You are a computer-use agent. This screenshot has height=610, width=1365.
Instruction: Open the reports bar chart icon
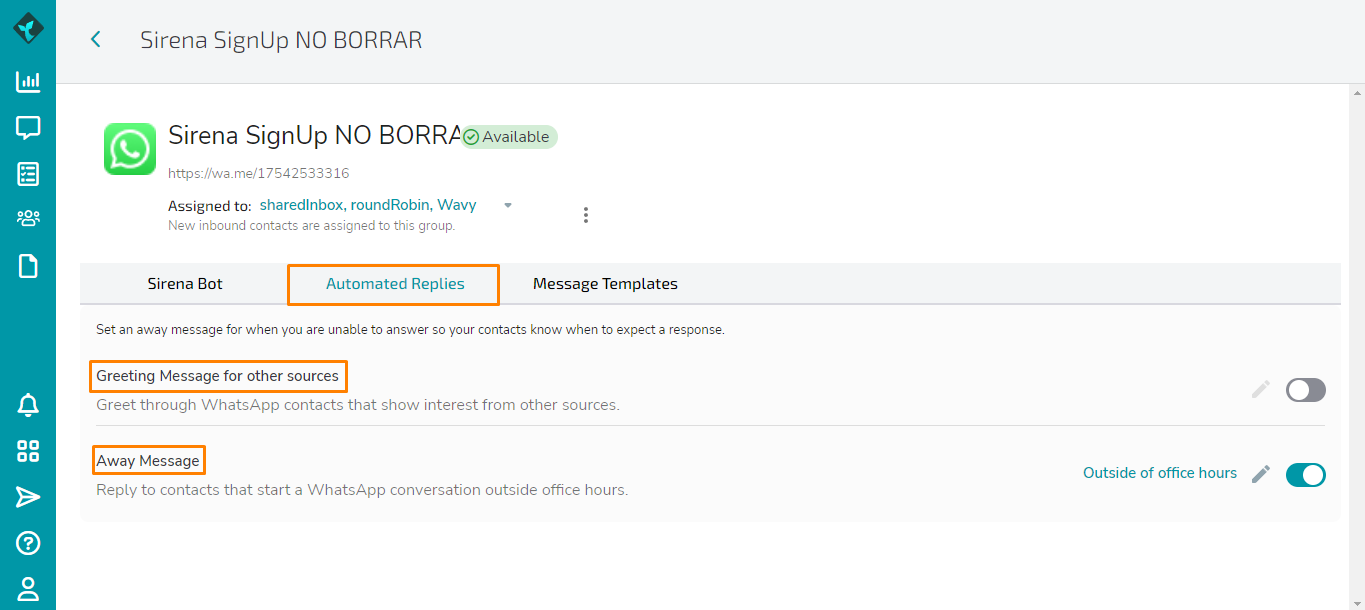coord(28,82)
